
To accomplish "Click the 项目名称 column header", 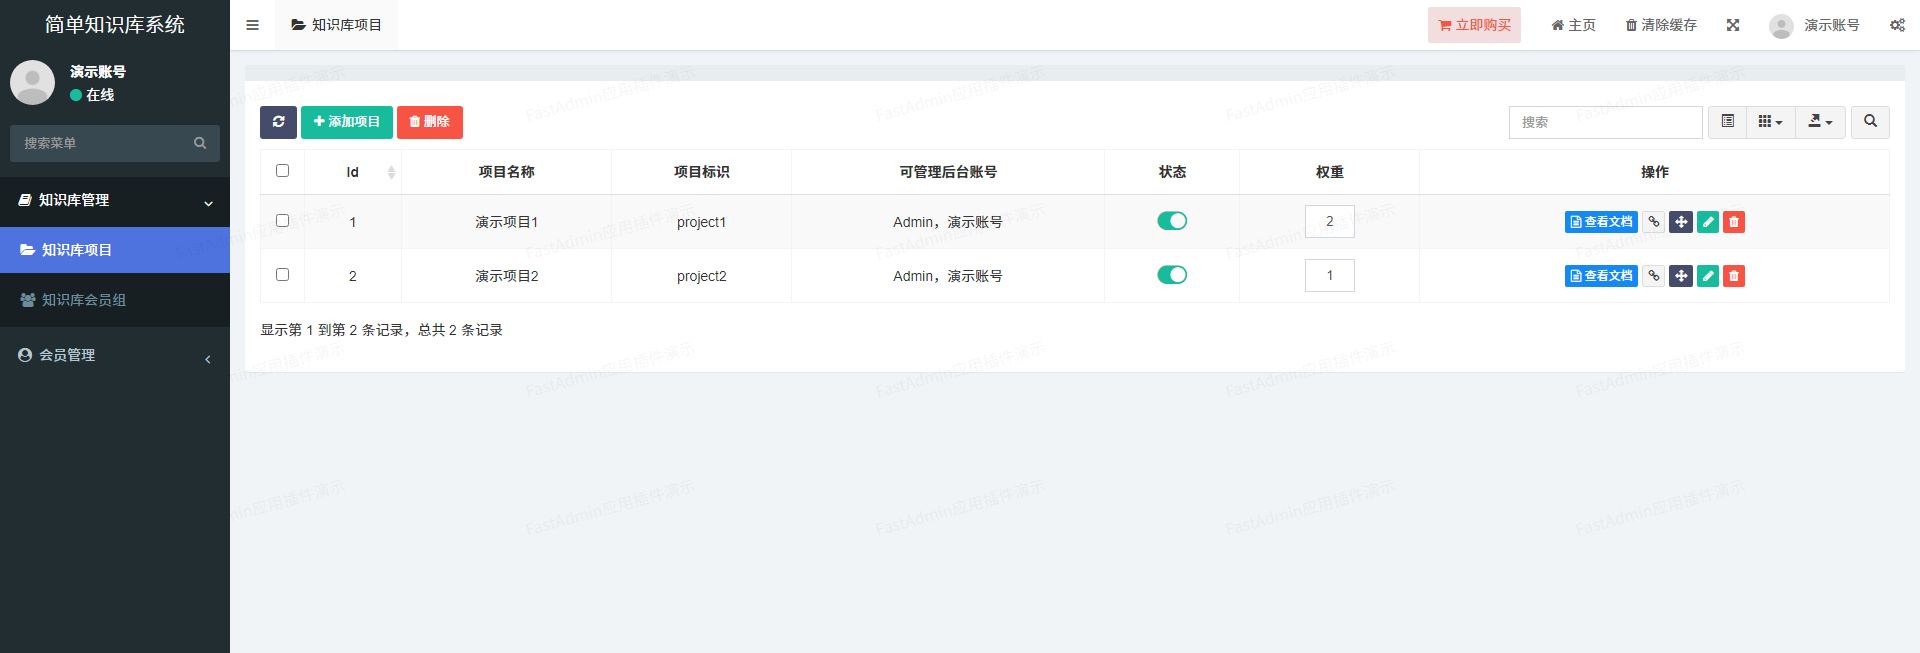I will point(506,172).
